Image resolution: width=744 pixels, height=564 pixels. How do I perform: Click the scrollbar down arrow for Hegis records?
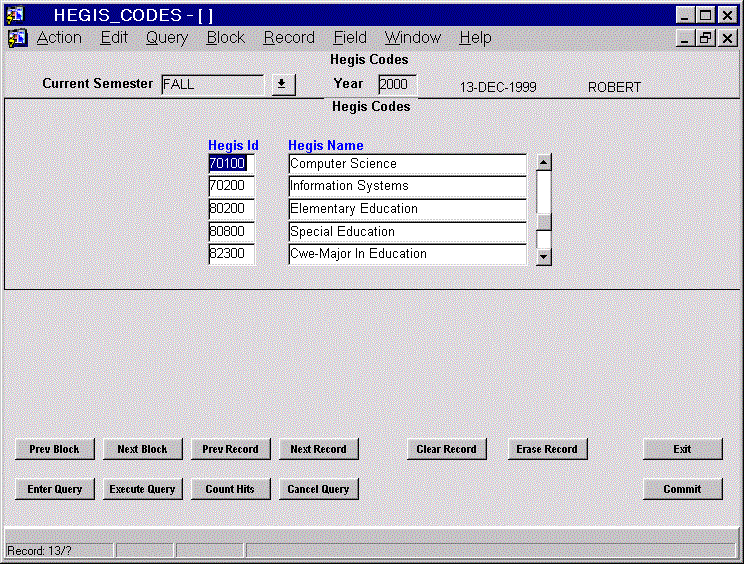click(543, 257)
